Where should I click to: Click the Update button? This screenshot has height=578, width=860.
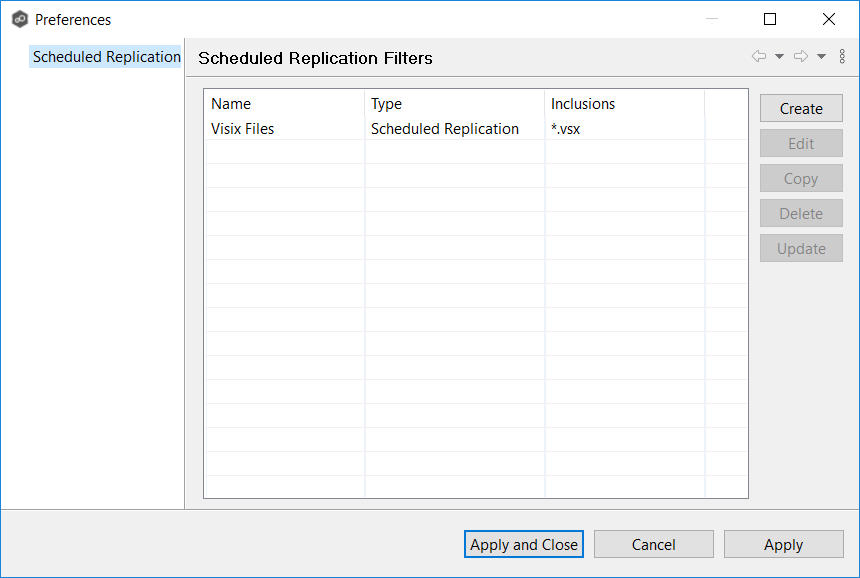tap(801, 248)
